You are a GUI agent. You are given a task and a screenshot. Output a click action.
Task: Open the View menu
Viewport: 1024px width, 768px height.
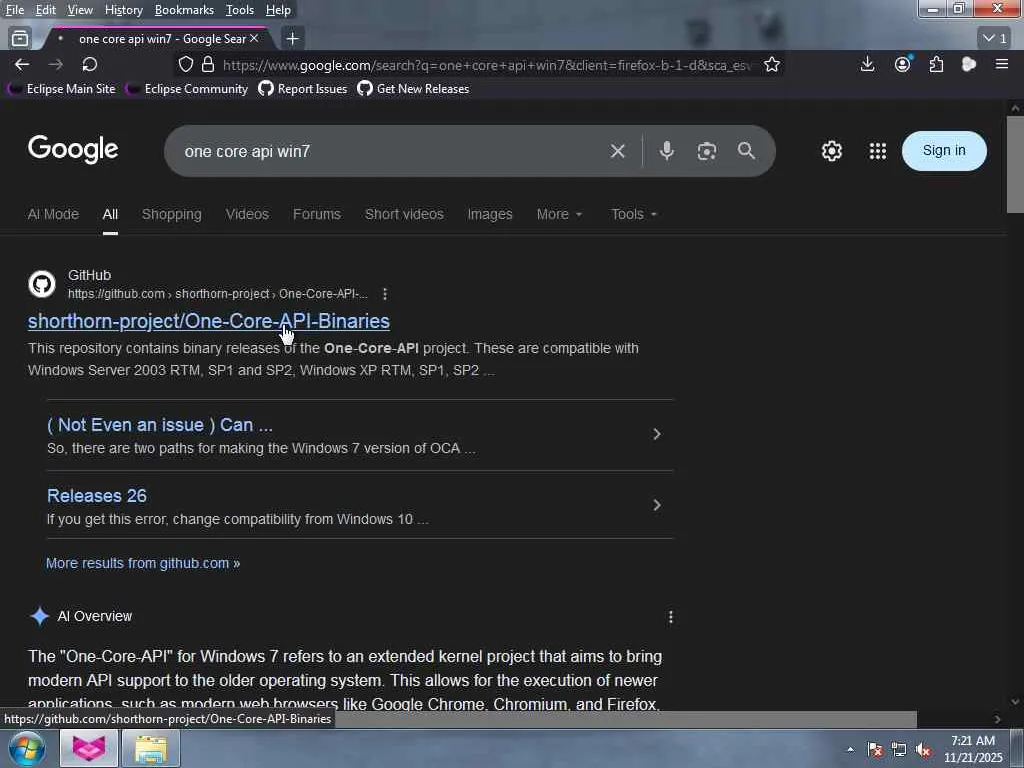(x=80, y=10)
